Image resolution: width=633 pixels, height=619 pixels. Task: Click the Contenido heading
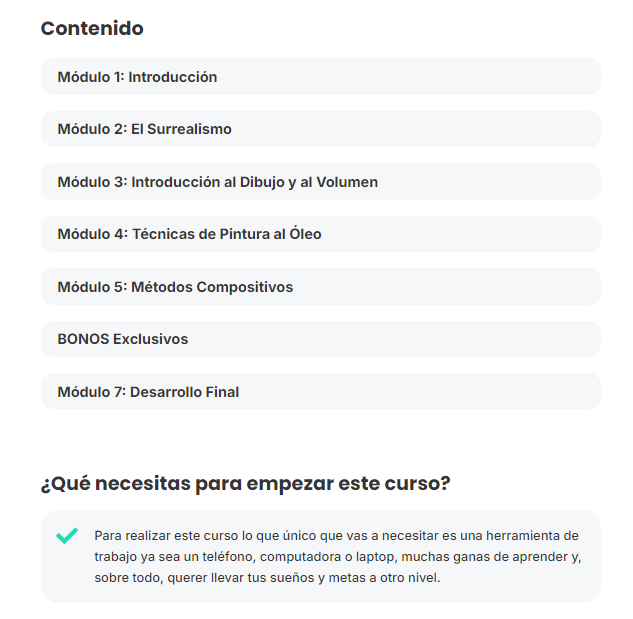(x=92, y=28)
